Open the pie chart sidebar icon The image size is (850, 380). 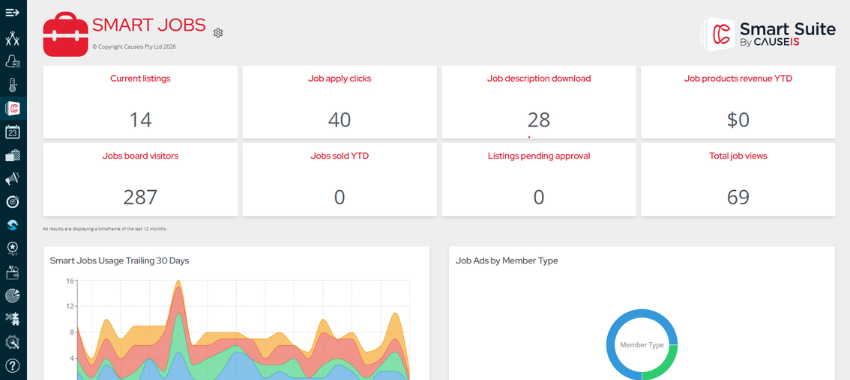point(12,295)
